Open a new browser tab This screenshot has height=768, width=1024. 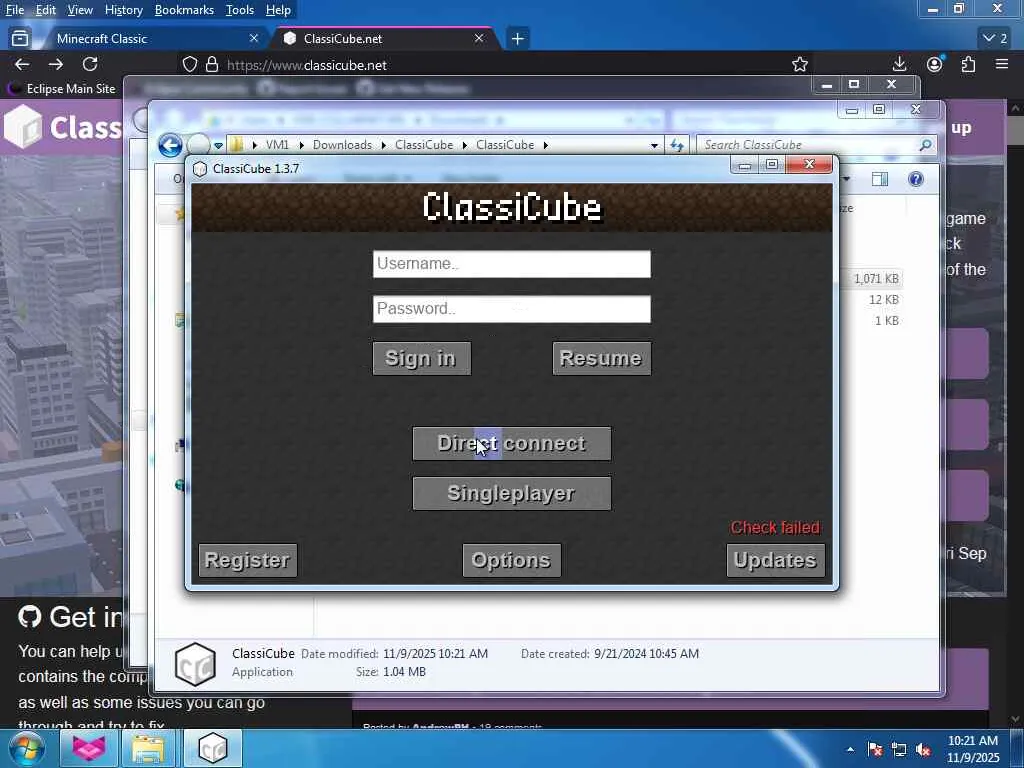[x=517, y=39]
